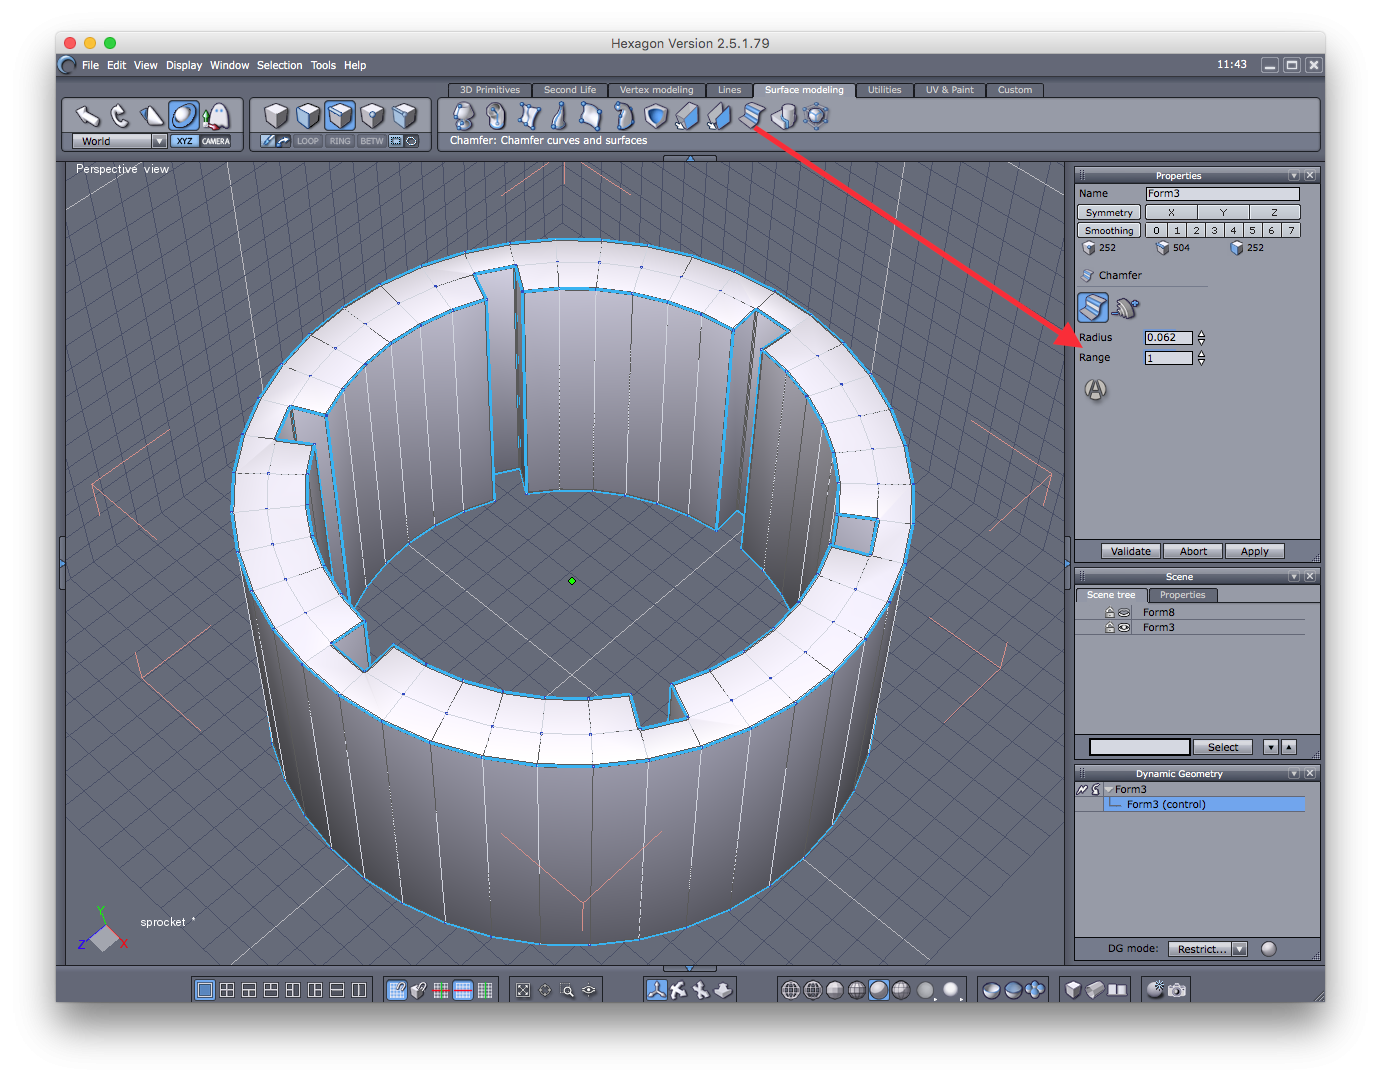Click the Apply button
The height and width of the screenshot is (1082, 1381).
pos(1254,551)
